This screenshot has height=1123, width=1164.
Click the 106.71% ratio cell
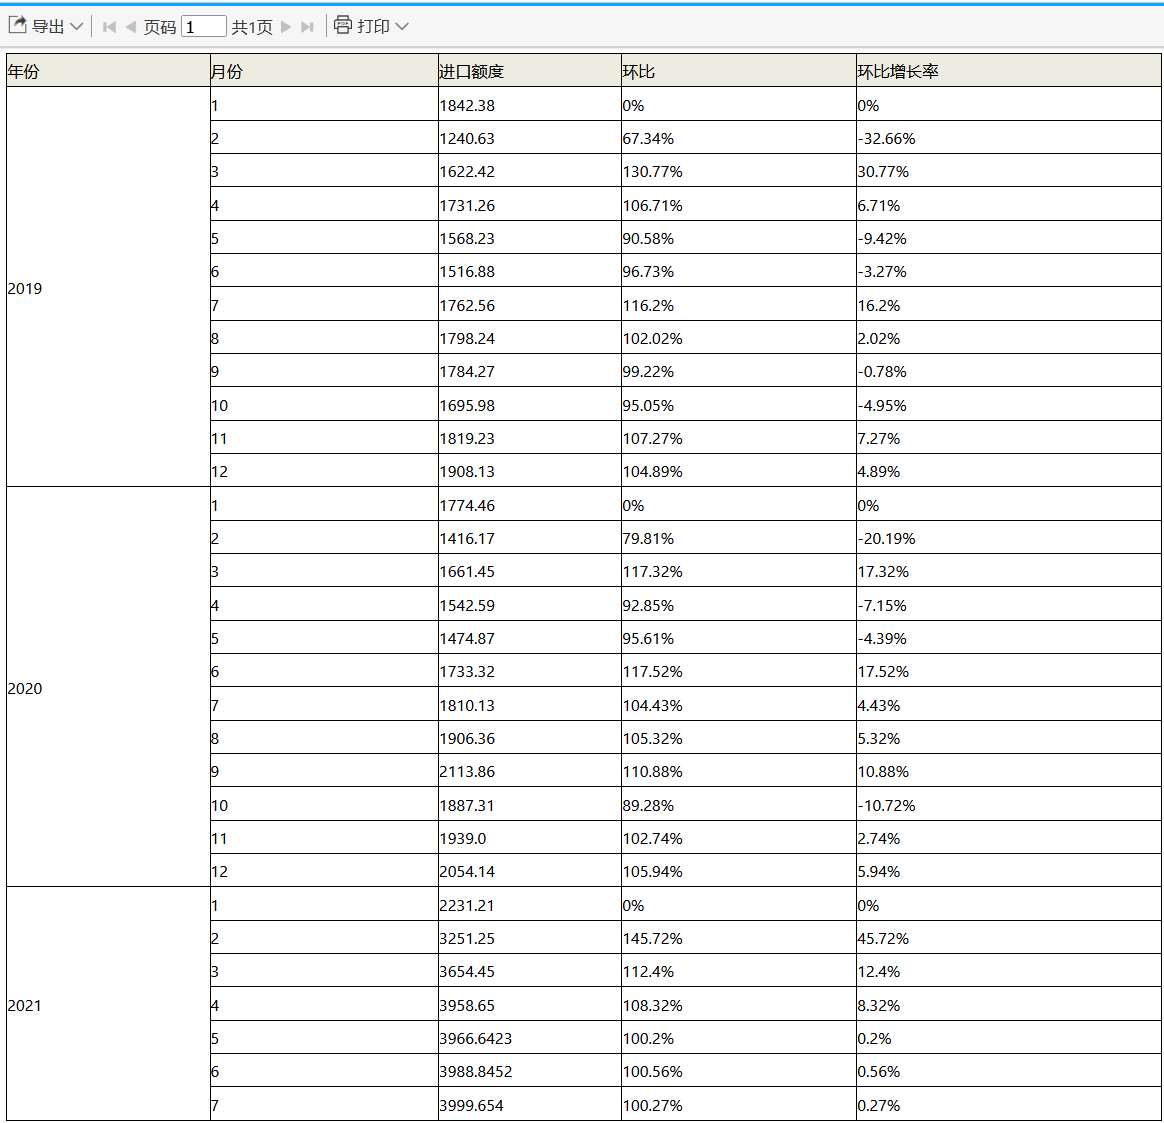click(x=739, y=204)
